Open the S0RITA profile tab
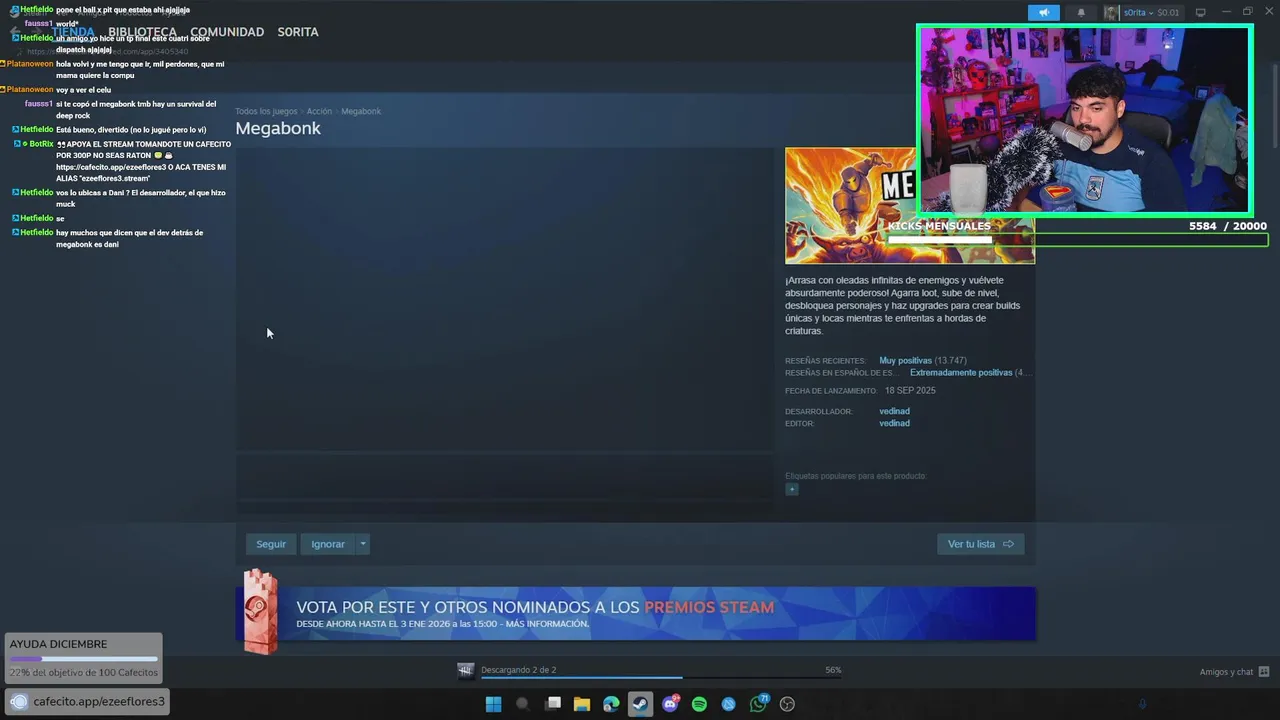The width and height of the screenshot is (1280, 720). tap(298, 32)
